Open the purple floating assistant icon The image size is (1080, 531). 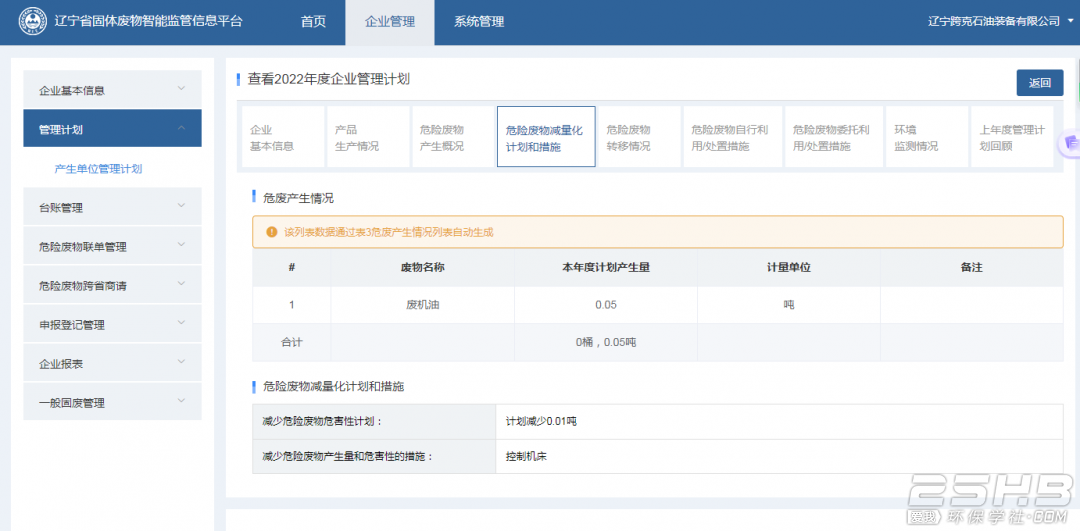tap(1071, 143)
